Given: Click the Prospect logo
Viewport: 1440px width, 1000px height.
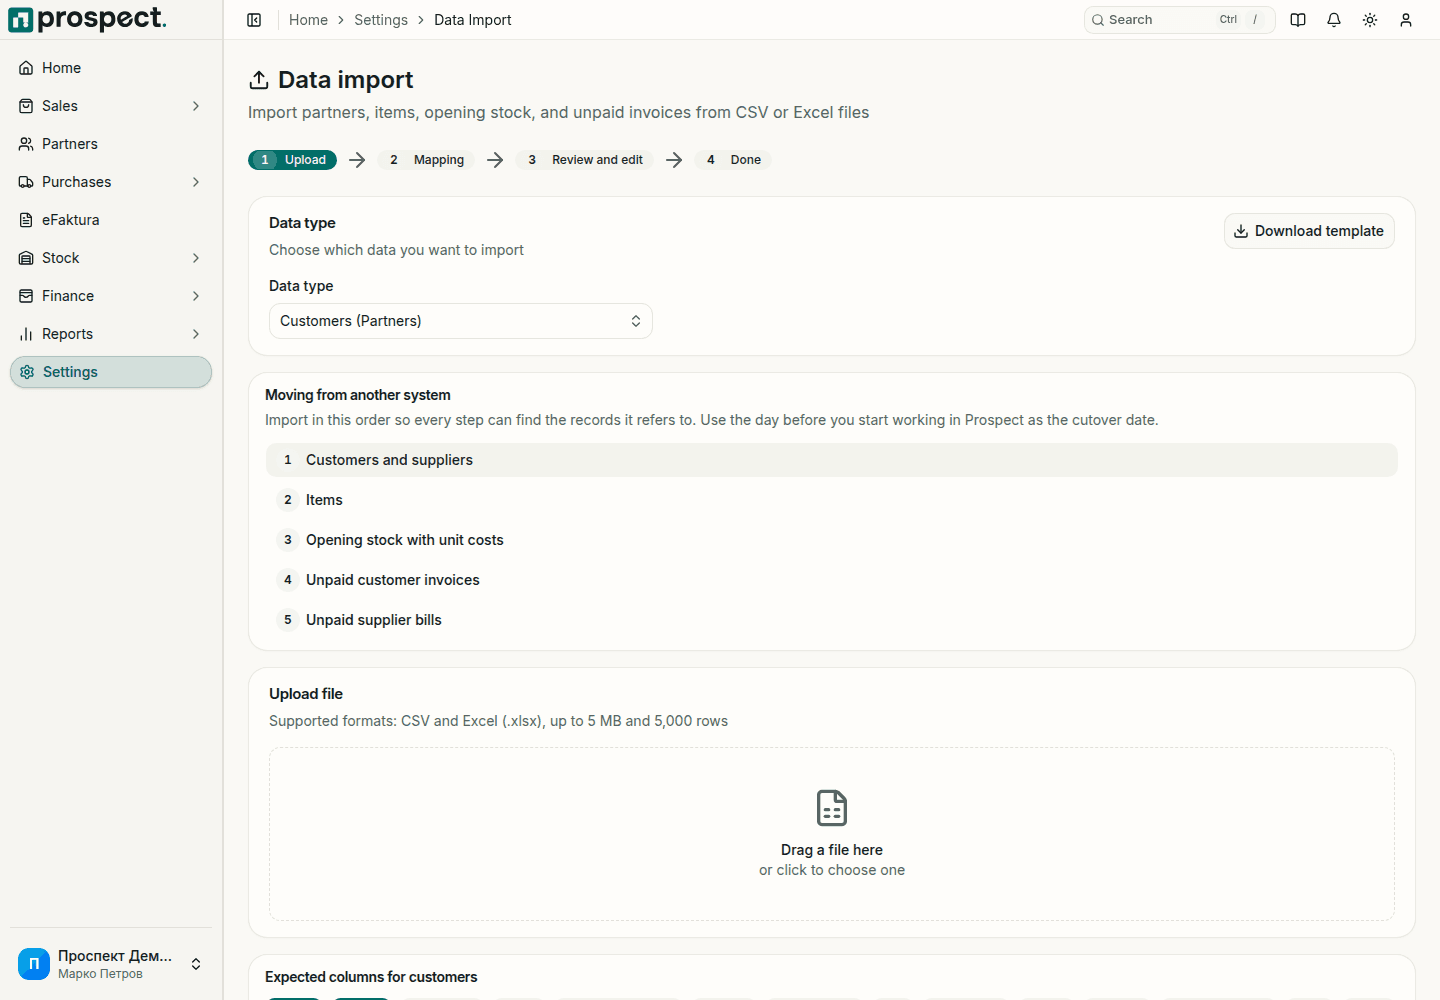Looking at the screenshot, I should coord(87,19).
